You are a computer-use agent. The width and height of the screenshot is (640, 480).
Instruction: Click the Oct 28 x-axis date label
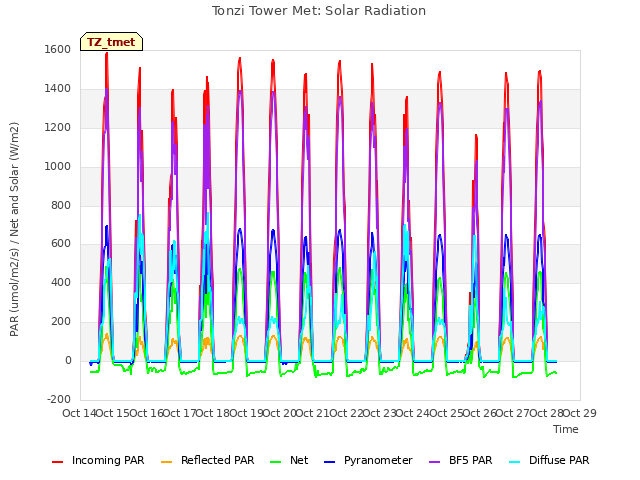pos(546,413)
